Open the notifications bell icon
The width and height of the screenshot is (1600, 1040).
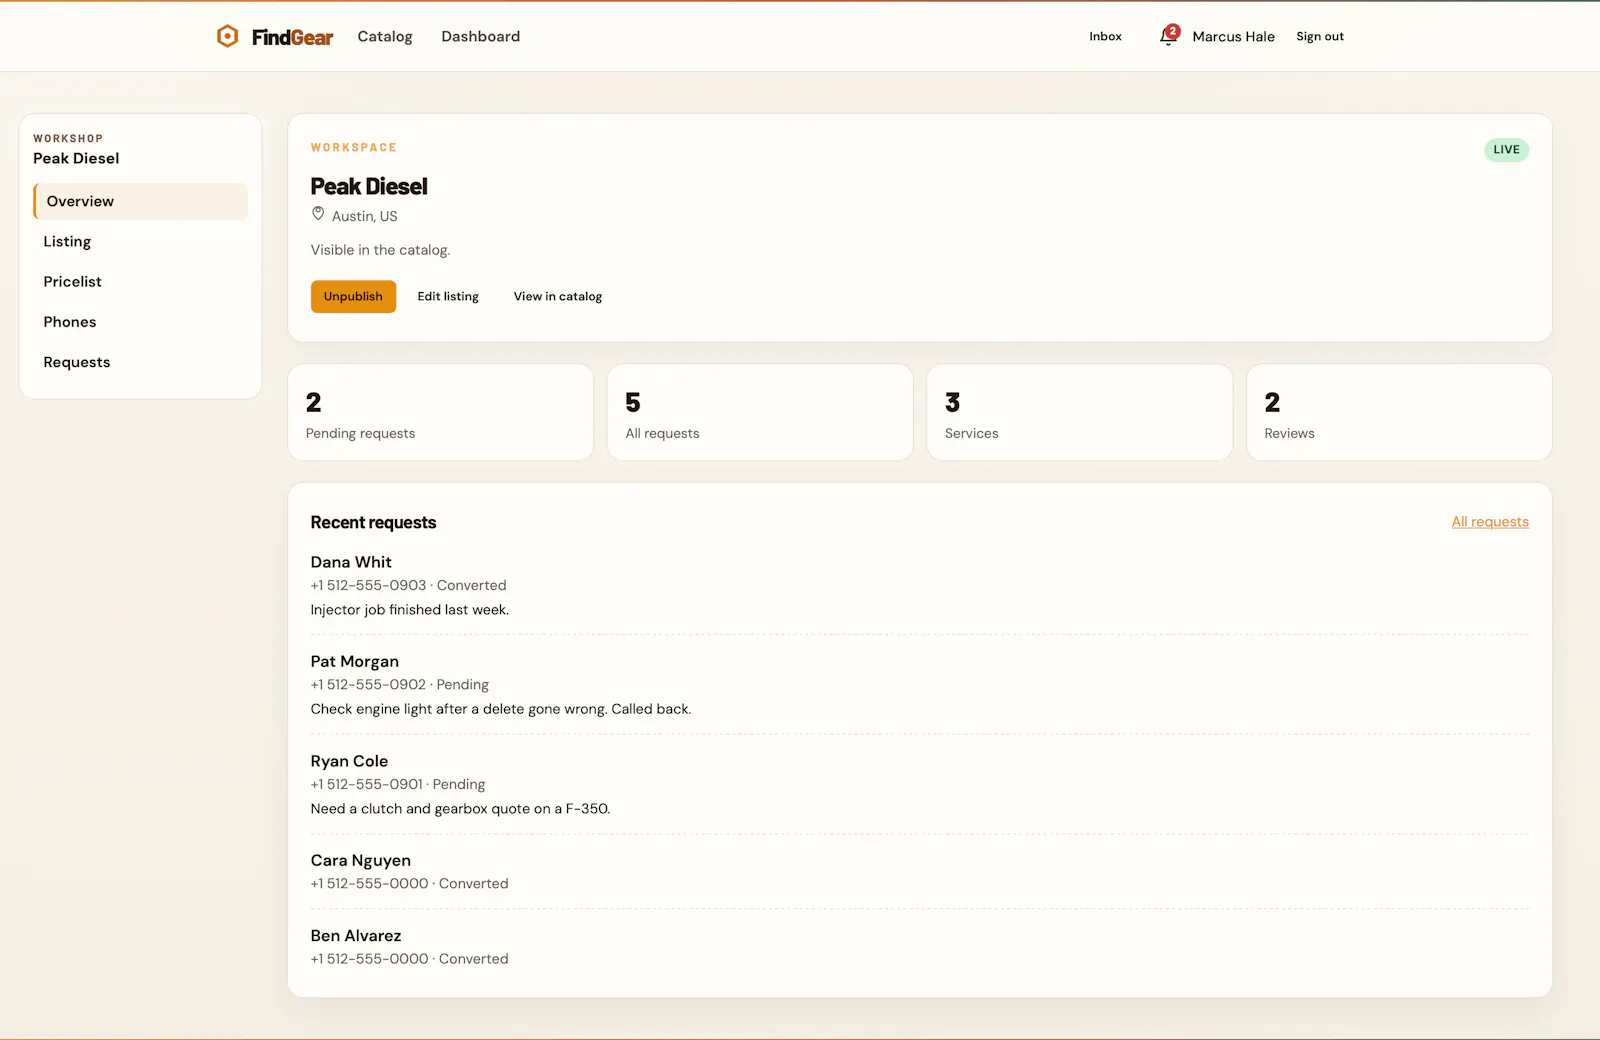[x=1168, y=36]
